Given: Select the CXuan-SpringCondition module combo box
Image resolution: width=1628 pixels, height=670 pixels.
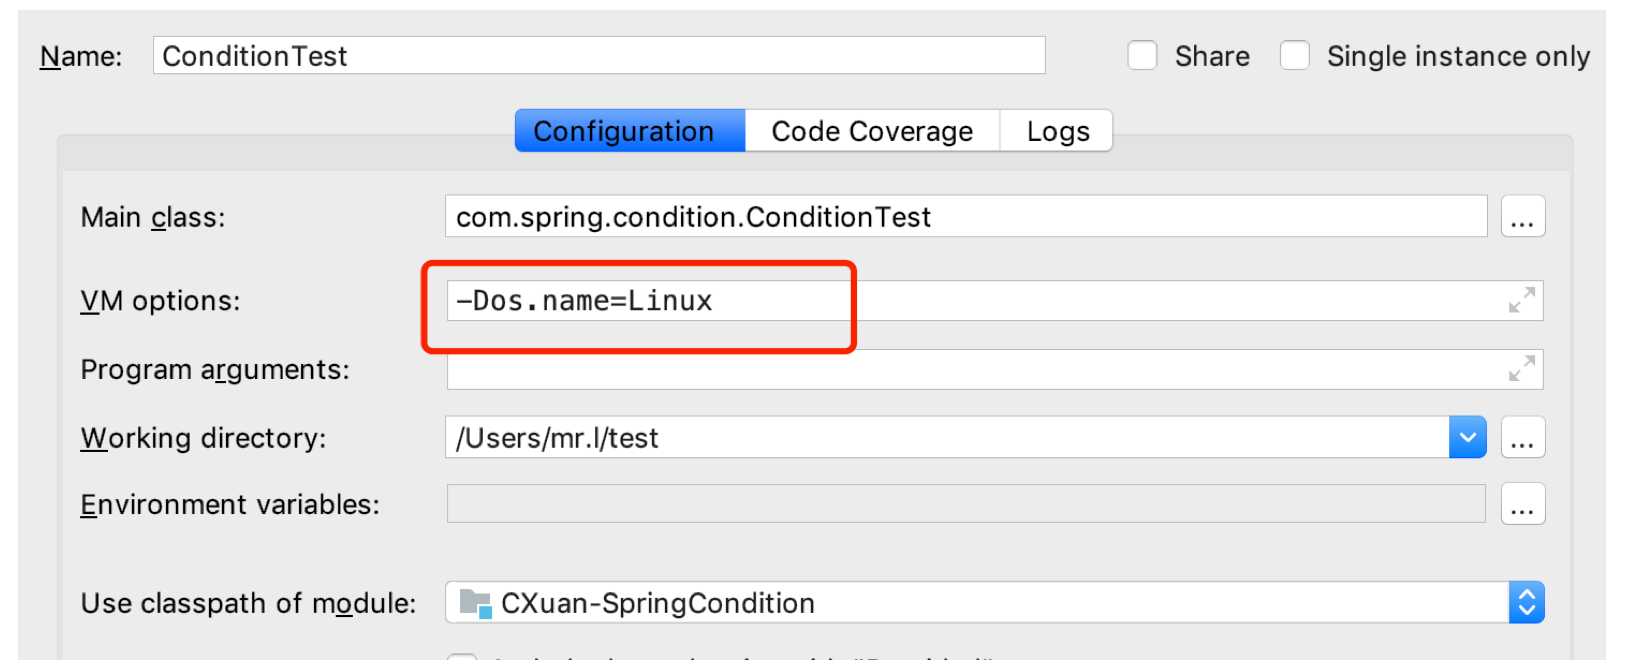Looking at the screenshot, I should [x=980, y=603].
